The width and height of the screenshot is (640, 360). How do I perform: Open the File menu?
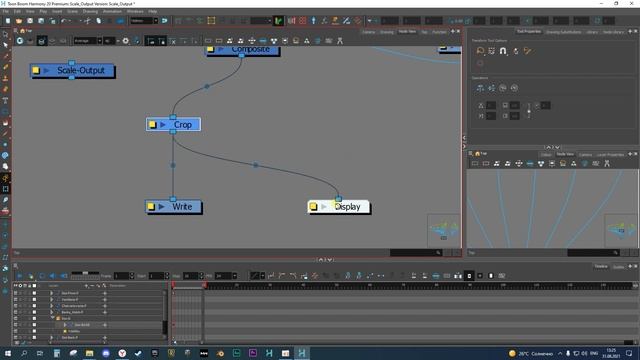(x=6, y=11)
